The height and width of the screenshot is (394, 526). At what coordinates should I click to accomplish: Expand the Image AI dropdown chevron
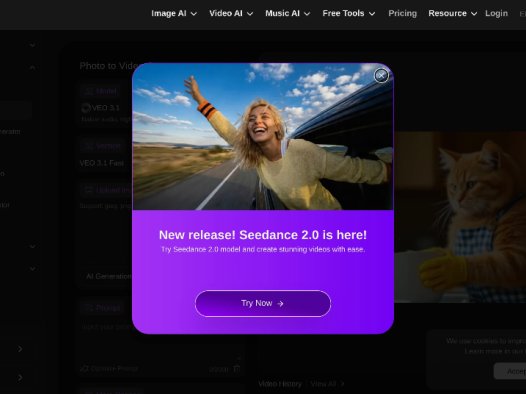(x=194, y=14)
